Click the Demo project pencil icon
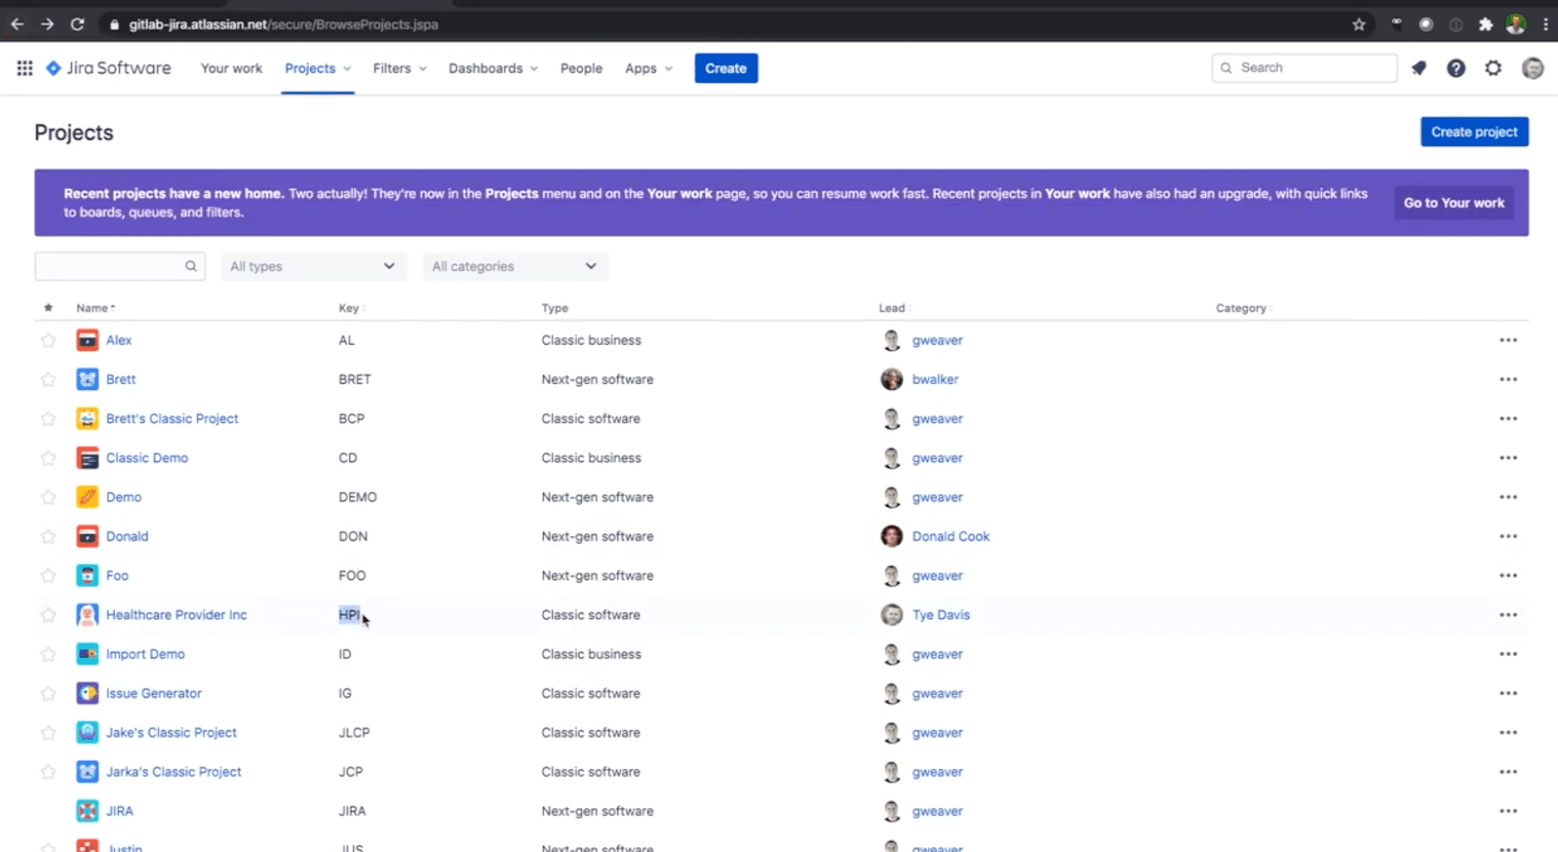 [x=87, y=497]
